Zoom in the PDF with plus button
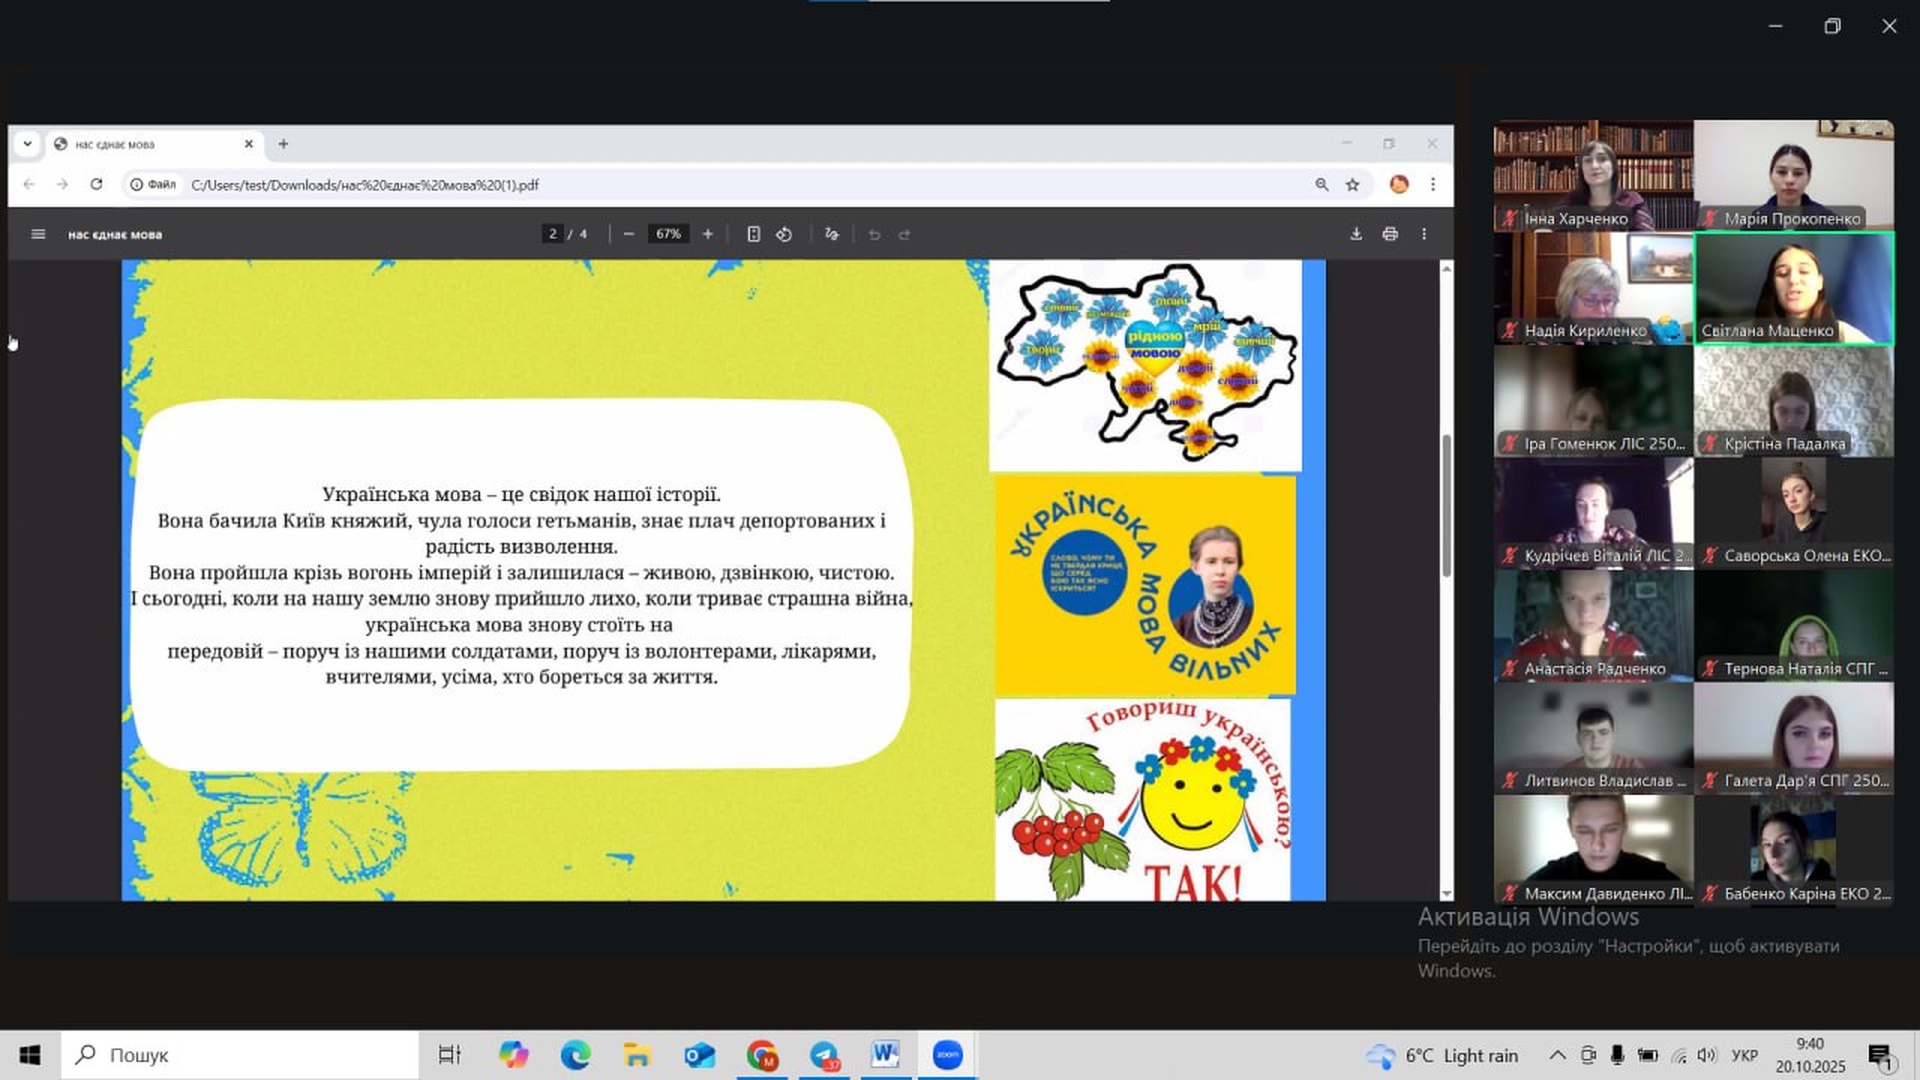This screenshot has height=1080, width=1920. coord(708,234)
